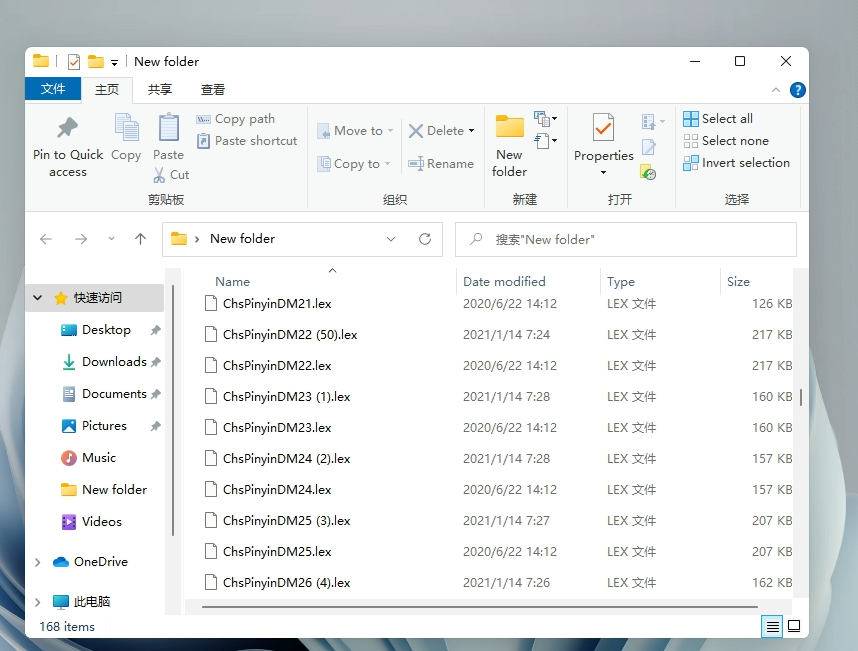858x651 pixels.
Task: Click the refresh icon beside the address bar
Action: click(424, 239)
